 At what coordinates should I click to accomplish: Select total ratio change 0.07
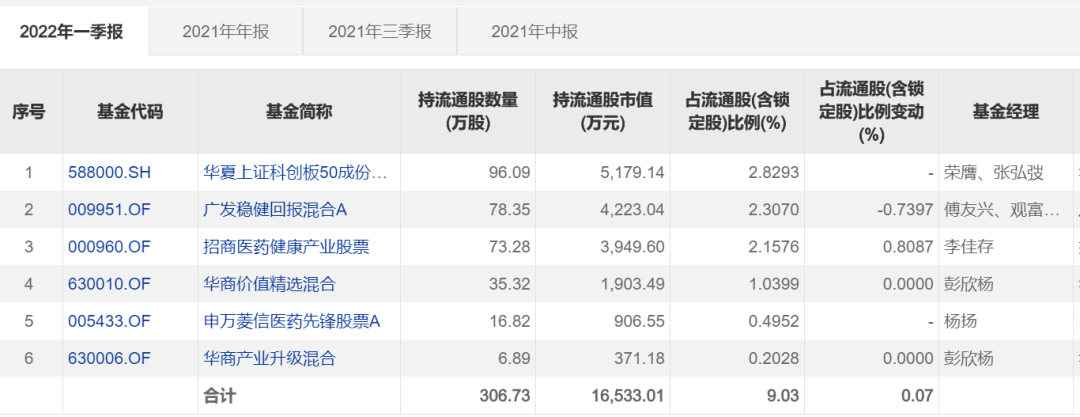point(917,396)
